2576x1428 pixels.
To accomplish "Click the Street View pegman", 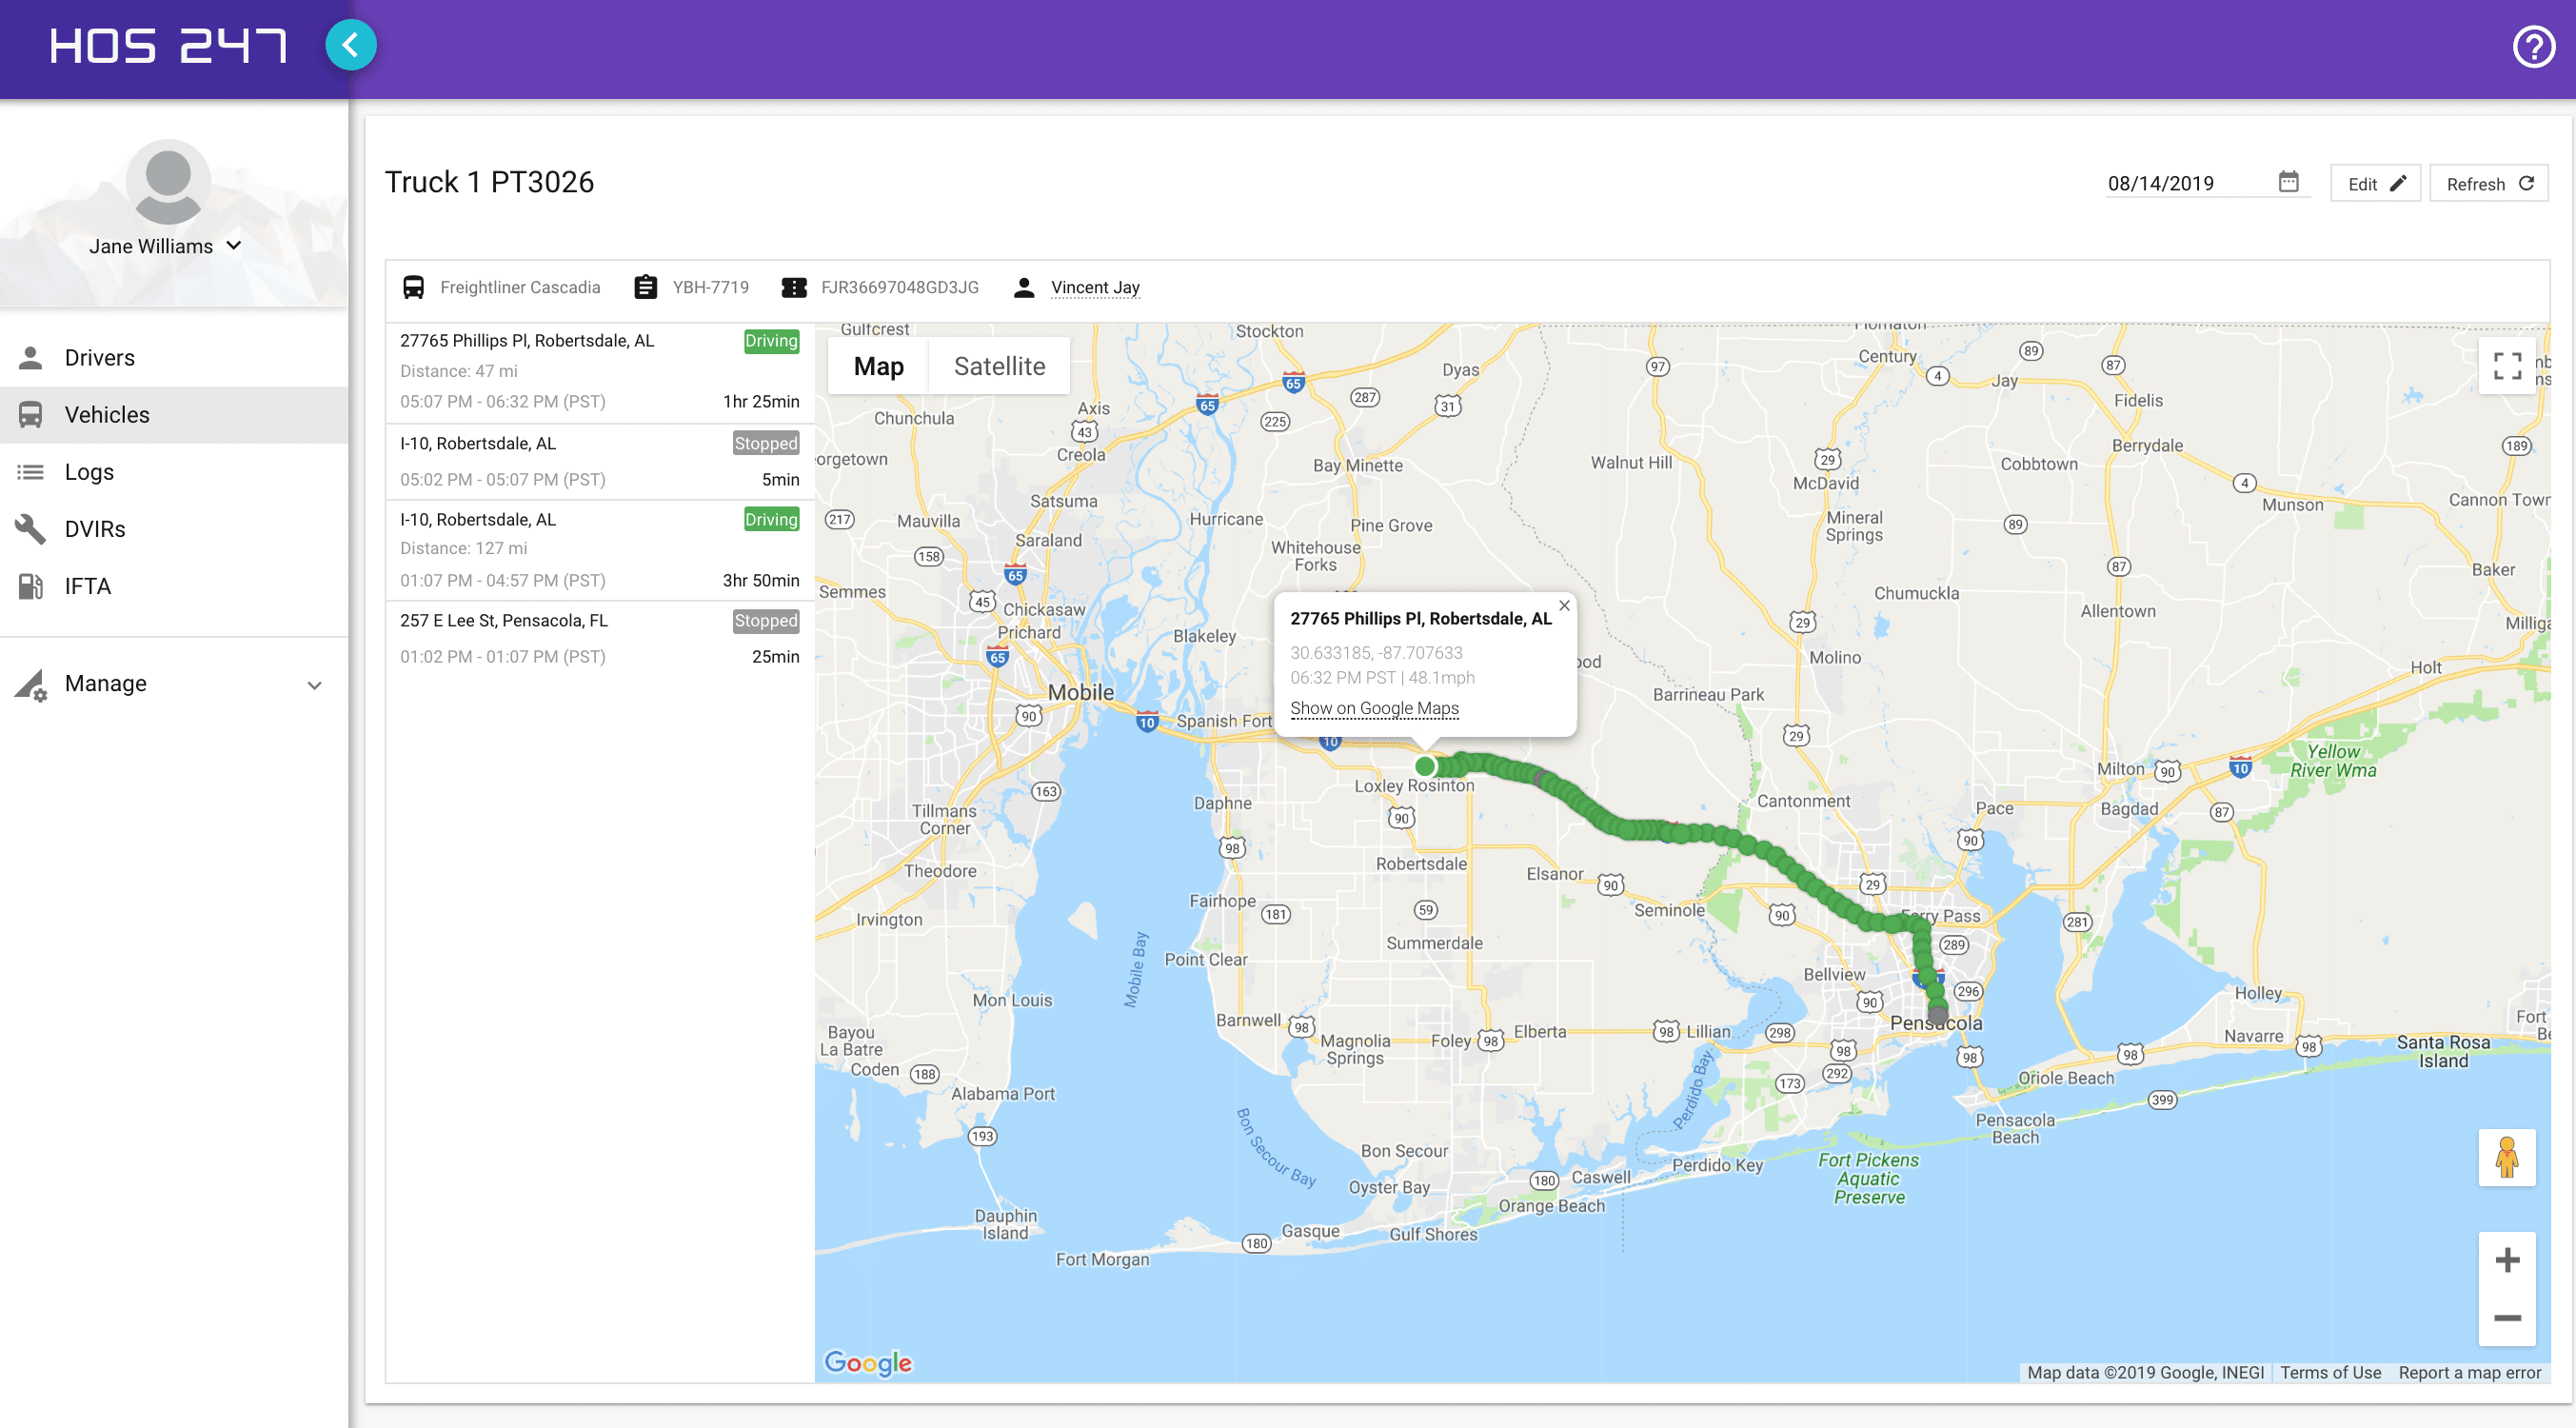I will click(x=2507, y=1157).
